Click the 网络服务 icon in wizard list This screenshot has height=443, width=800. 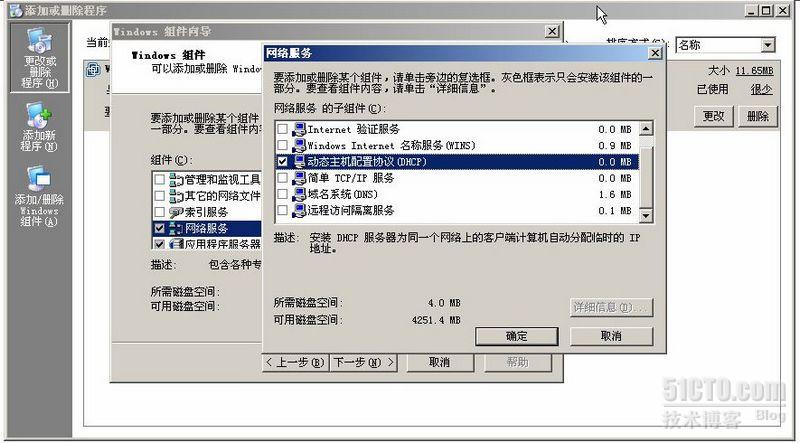point(176,228)
